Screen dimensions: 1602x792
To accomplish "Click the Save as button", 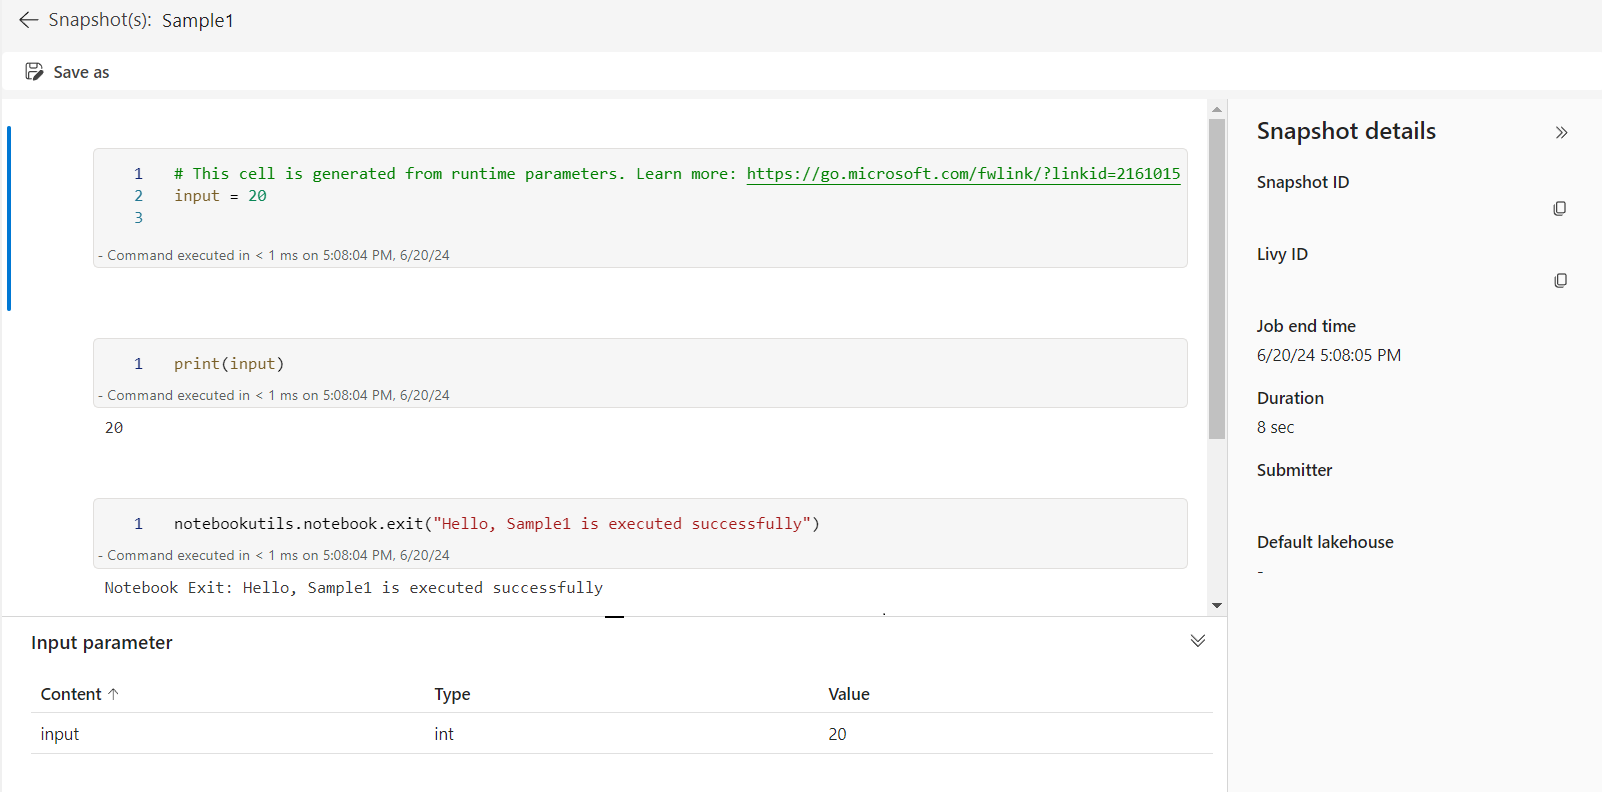I will click(x=67, y=72).
